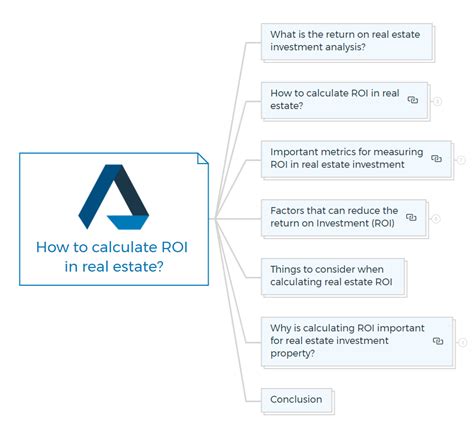Select 'Factors that can reduce the return' node
The width and height of the screenshot is (474, 431).
point(343,217)
